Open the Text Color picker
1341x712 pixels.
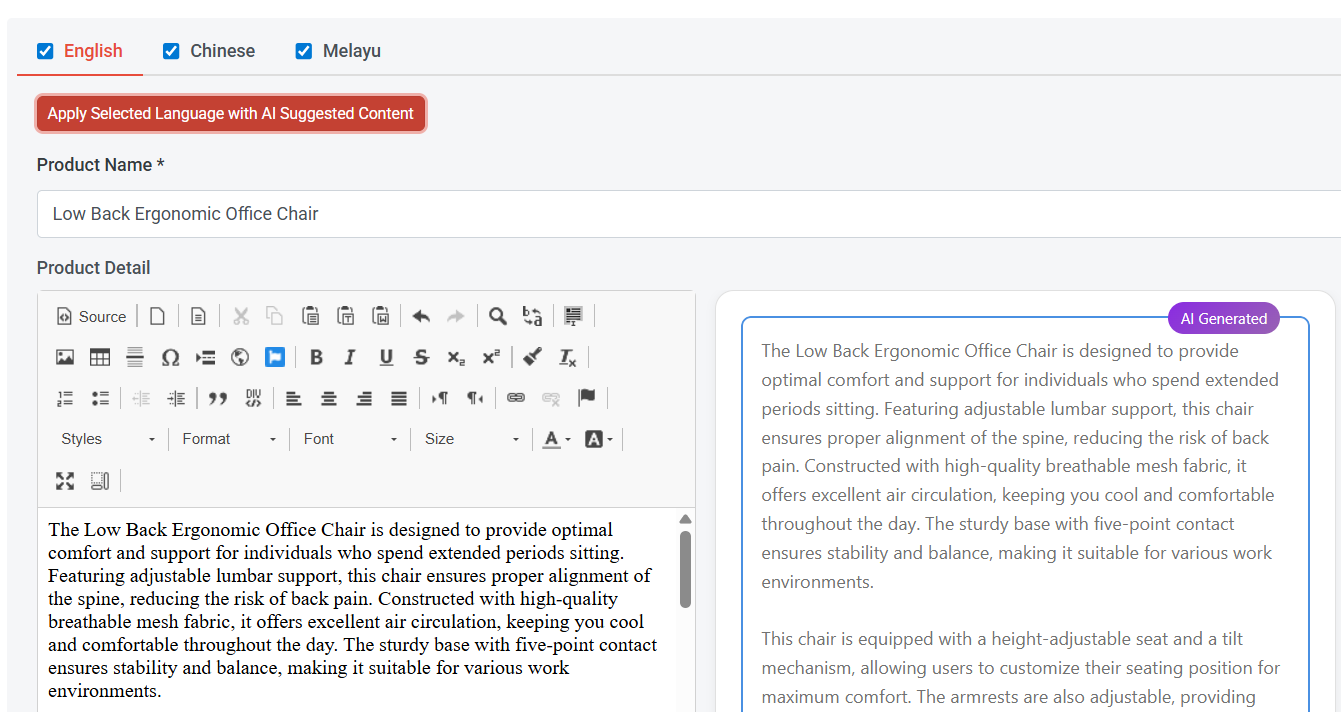[553, 439]
